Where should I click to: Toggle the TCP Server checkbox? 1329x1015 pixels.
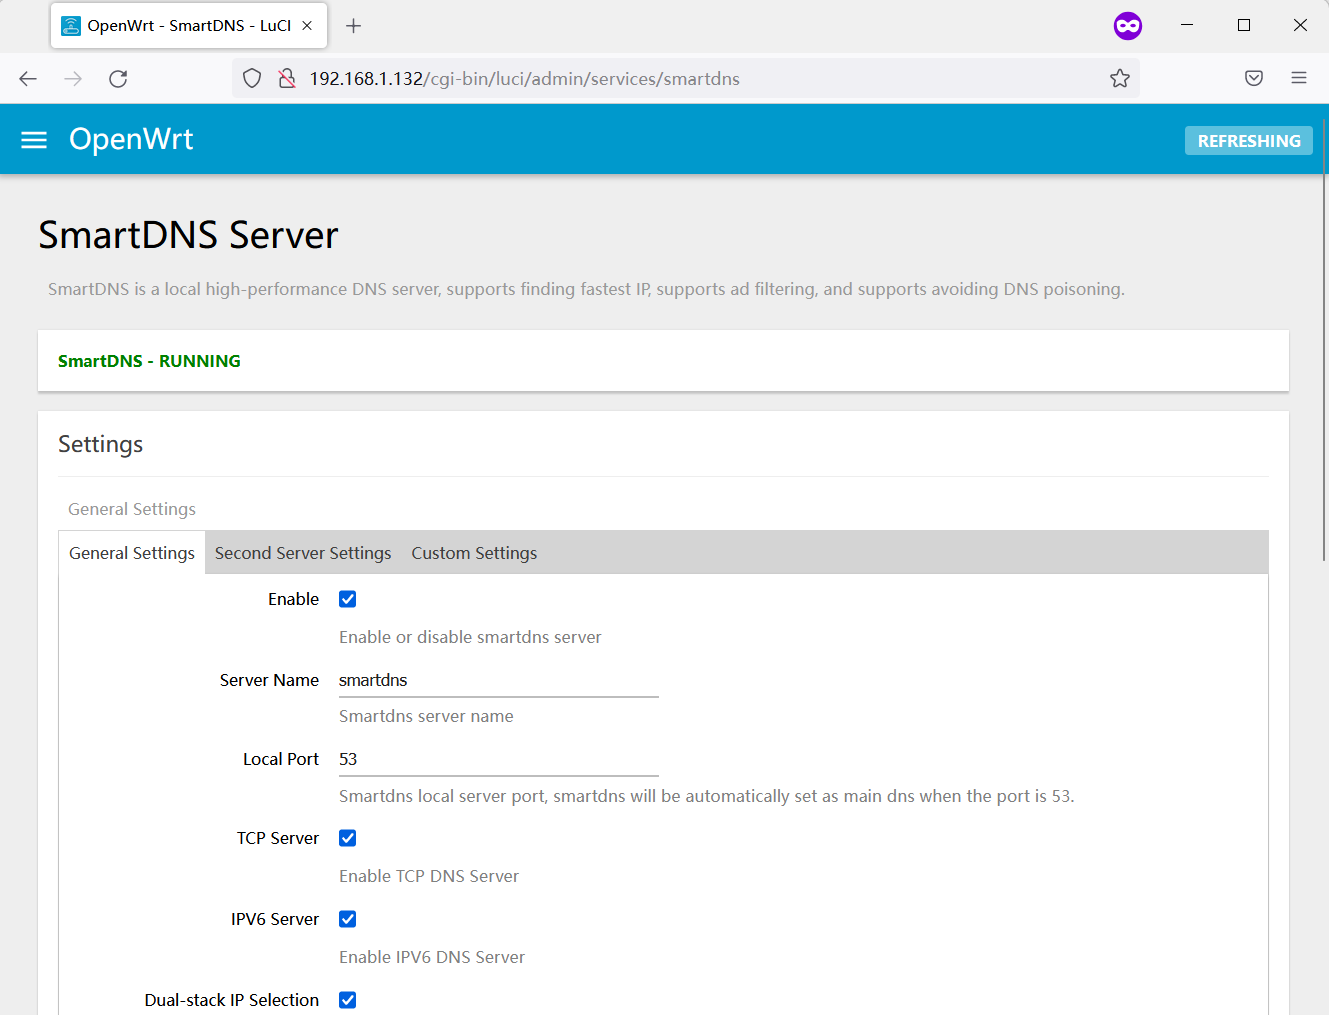(348, 838)
